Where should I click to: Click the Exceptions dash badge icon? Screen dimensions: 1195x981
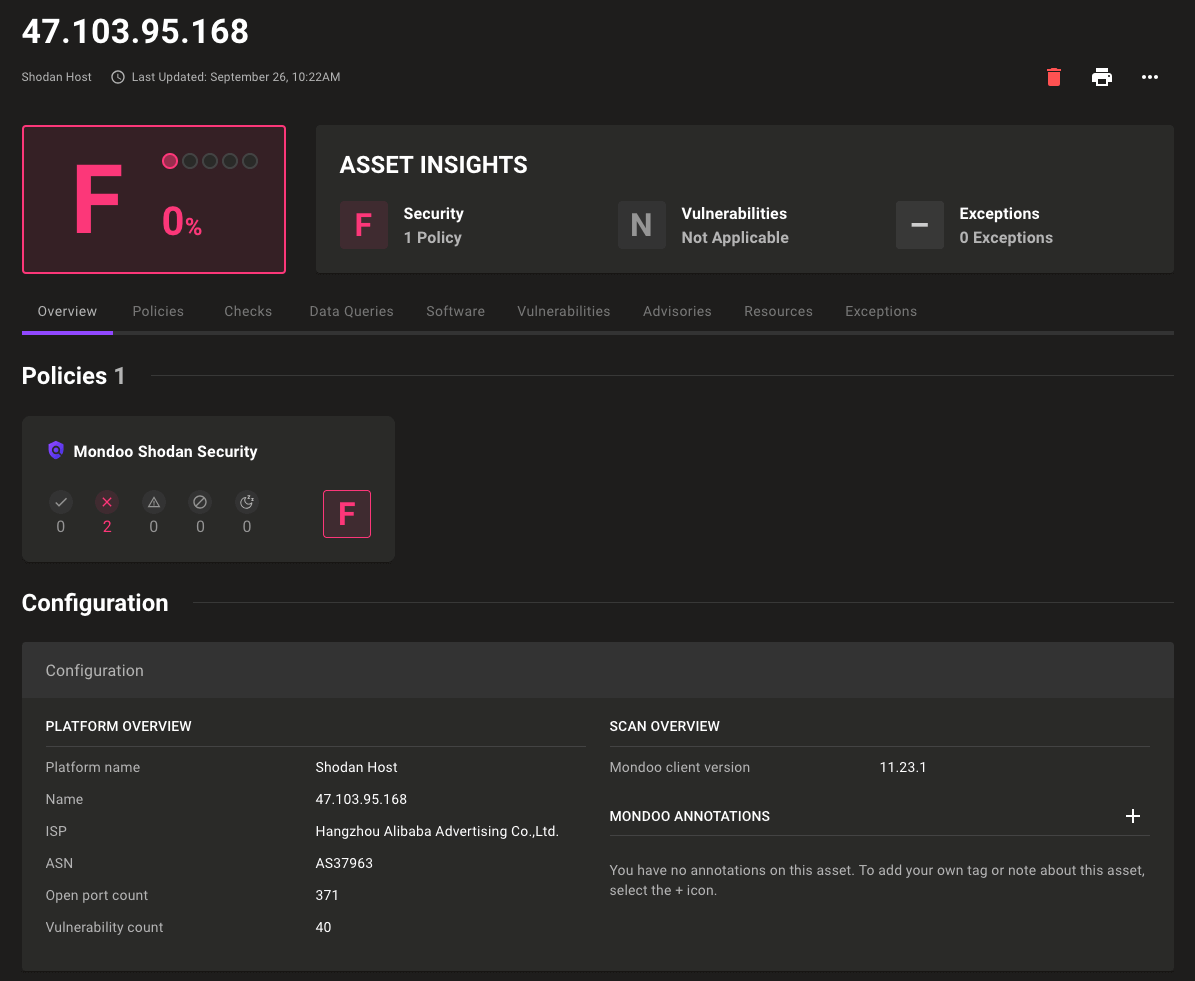pos(919,225)
